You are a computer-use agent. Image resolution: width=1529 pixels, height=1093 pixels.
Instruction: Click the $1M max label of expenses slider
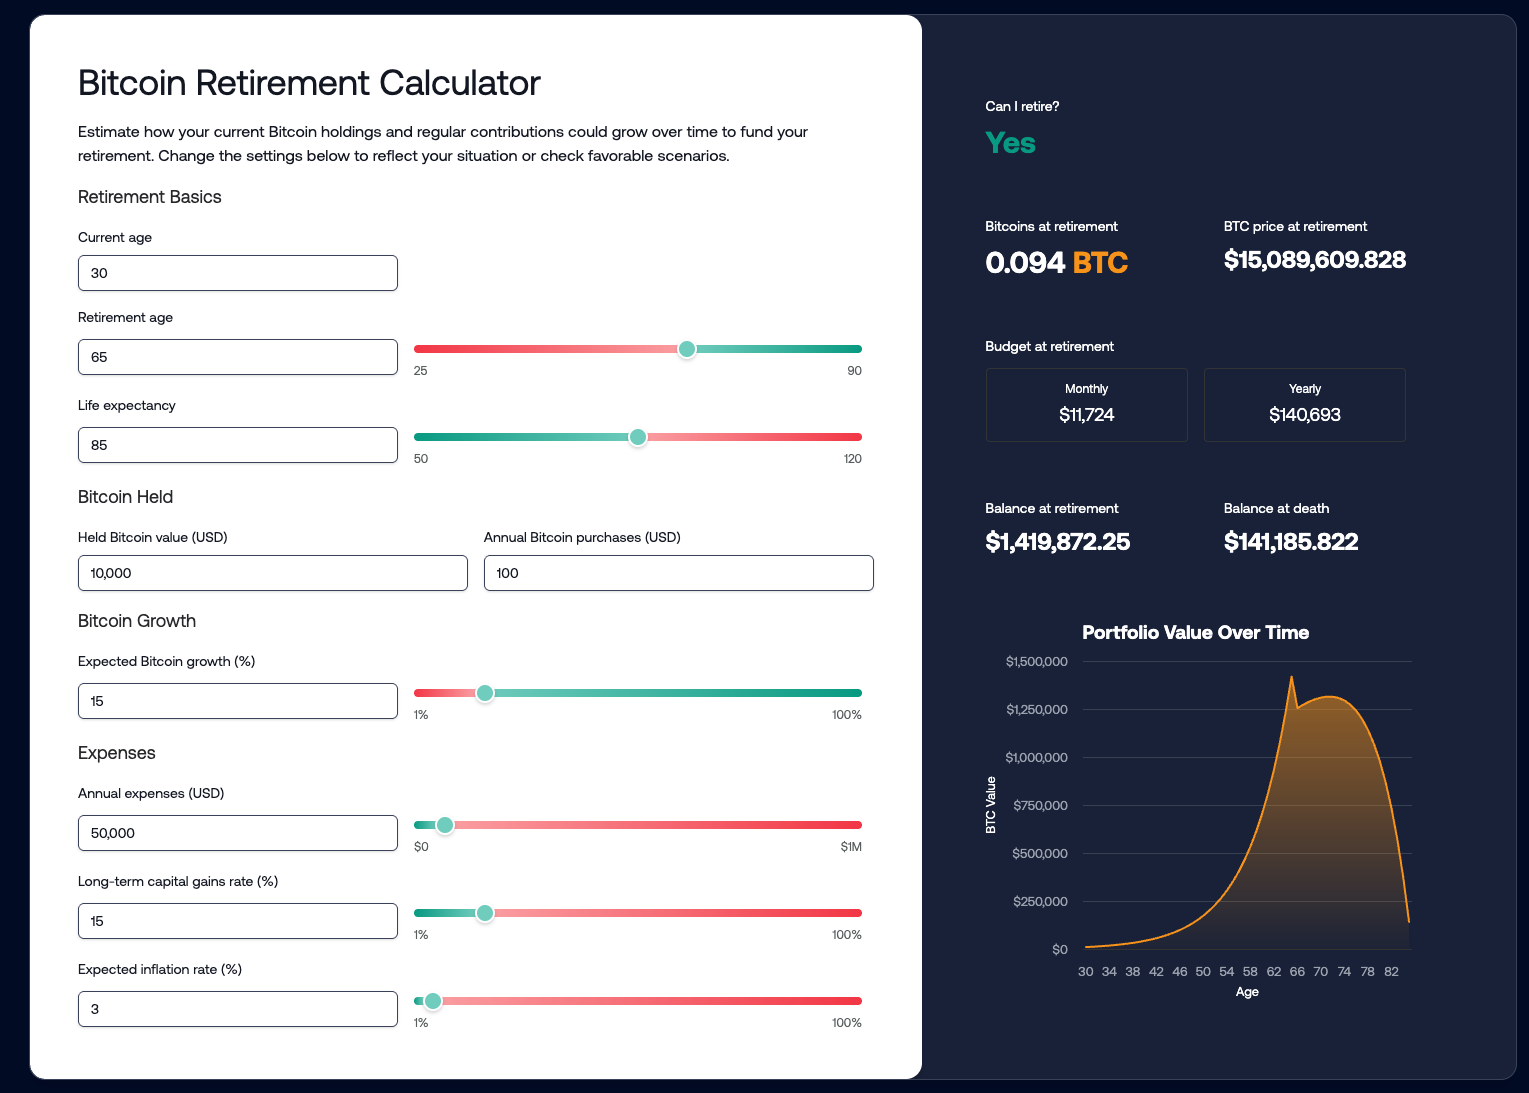tap(851, 847)
